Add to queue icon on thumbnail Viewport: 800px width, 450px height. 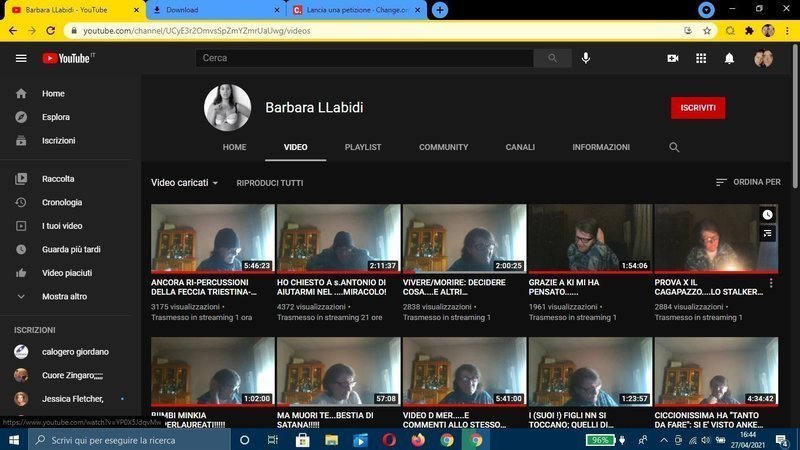tap(767, 233)
